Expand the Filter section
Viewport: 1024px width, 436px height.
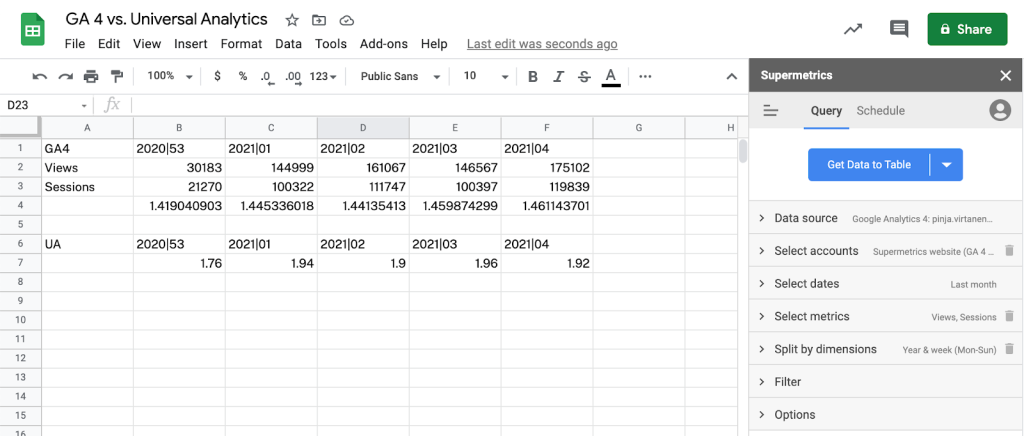click(886, 381)
